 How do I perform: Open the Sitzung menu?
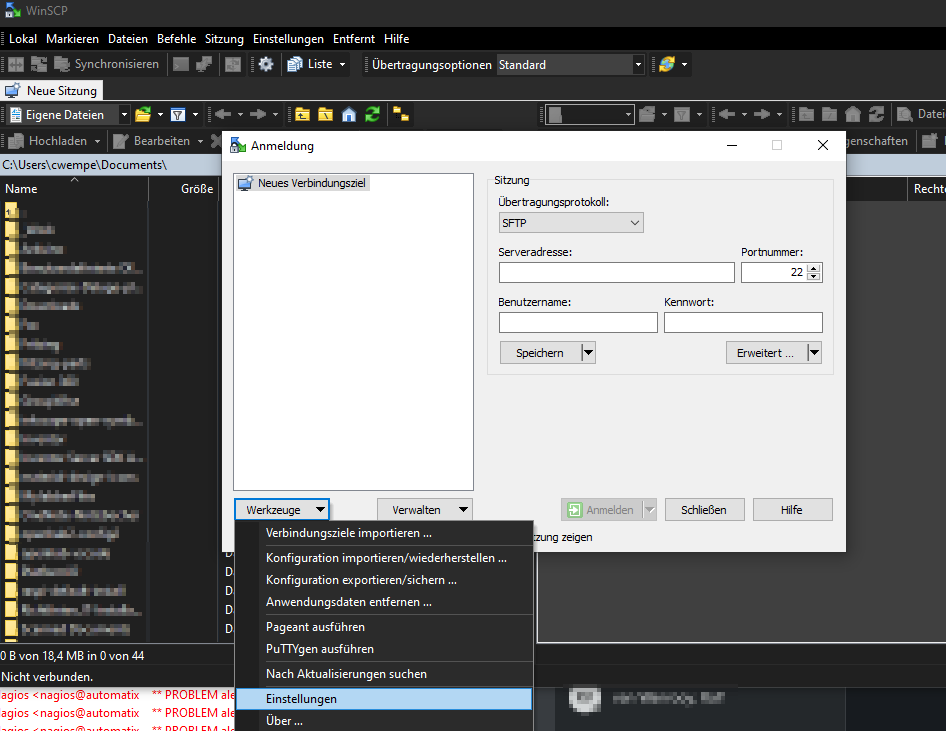point(224,39)
